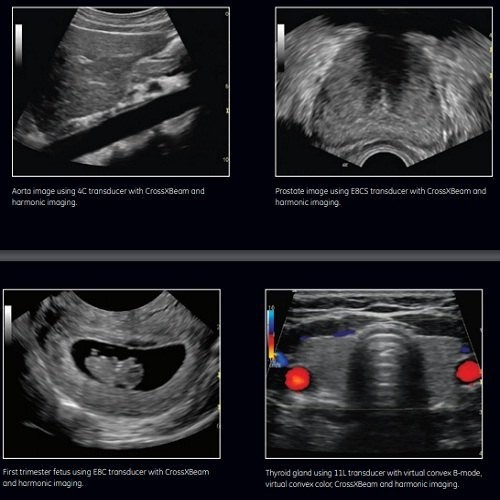This screenshot has height=500, width=500.
Task: Open the Aorta ultrasound image
Action: (x=121, y=92)
